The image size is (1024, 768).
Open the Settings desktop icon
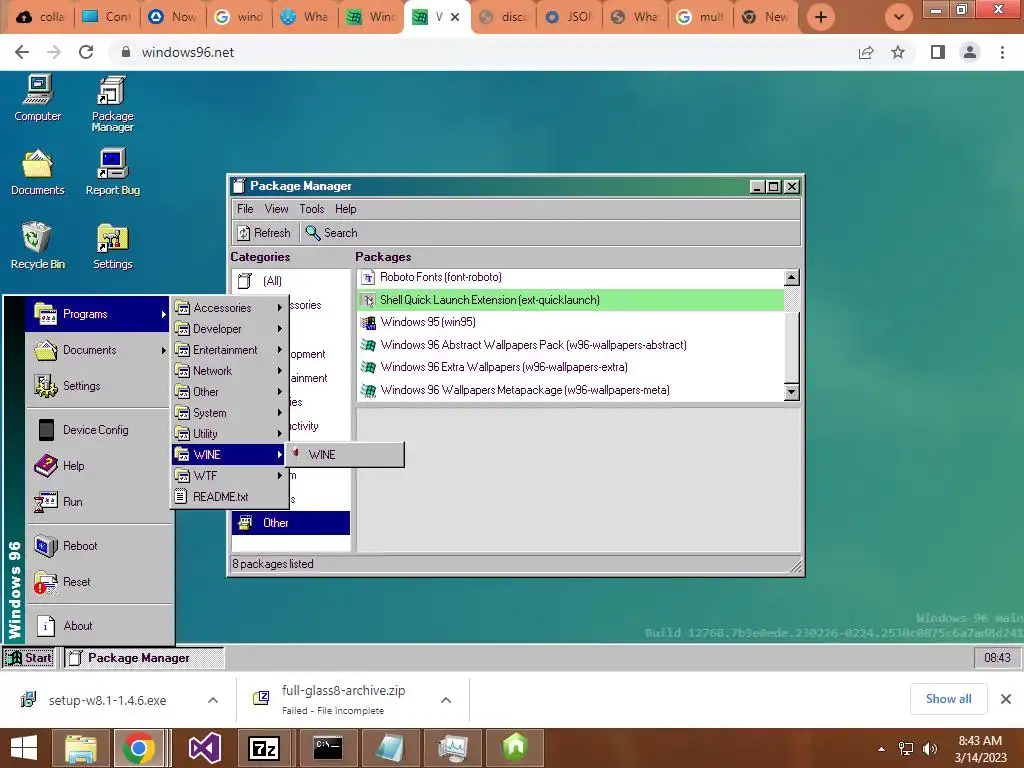pos(112,246)
